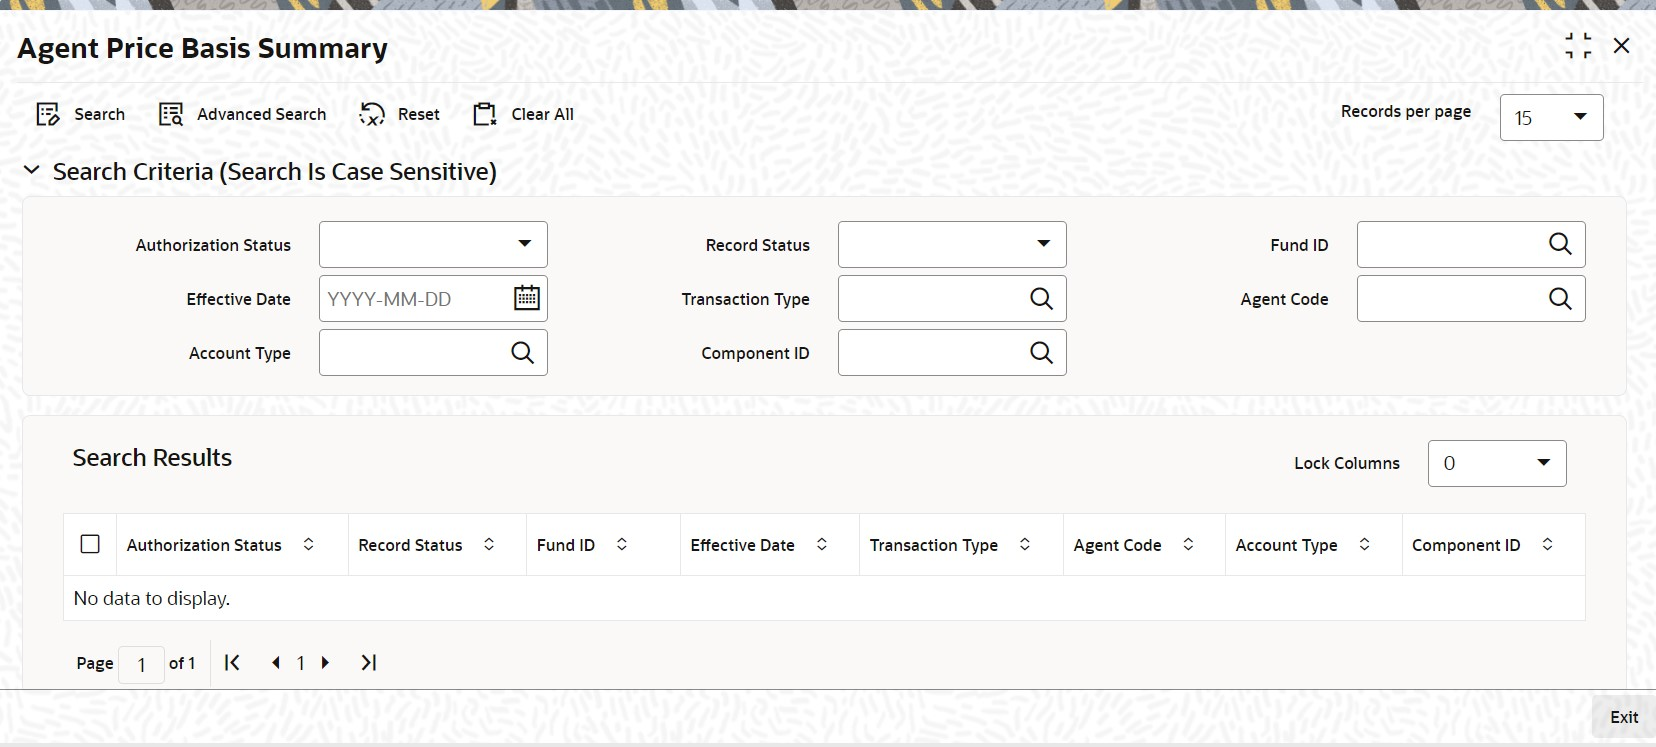Click the Search Results heading

tap(152, 458)
